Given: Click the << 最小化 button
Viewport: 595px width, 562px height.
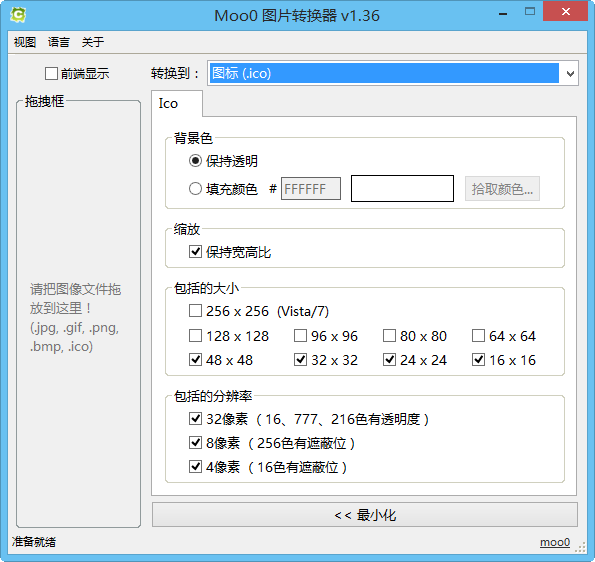Looking at the screenshot, I should coord(365,515).
